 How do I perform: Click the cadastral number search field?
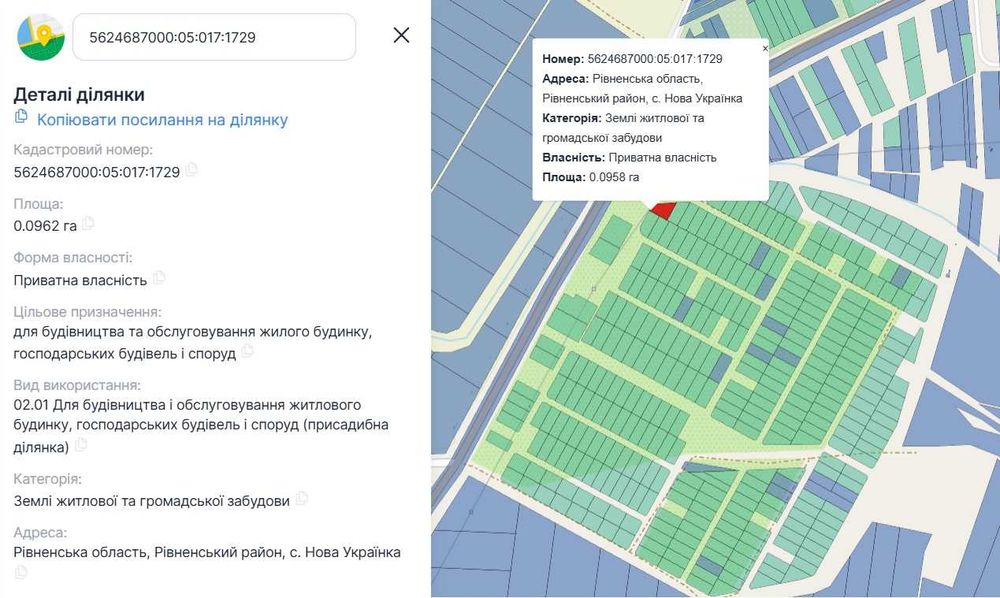point(214,37)
